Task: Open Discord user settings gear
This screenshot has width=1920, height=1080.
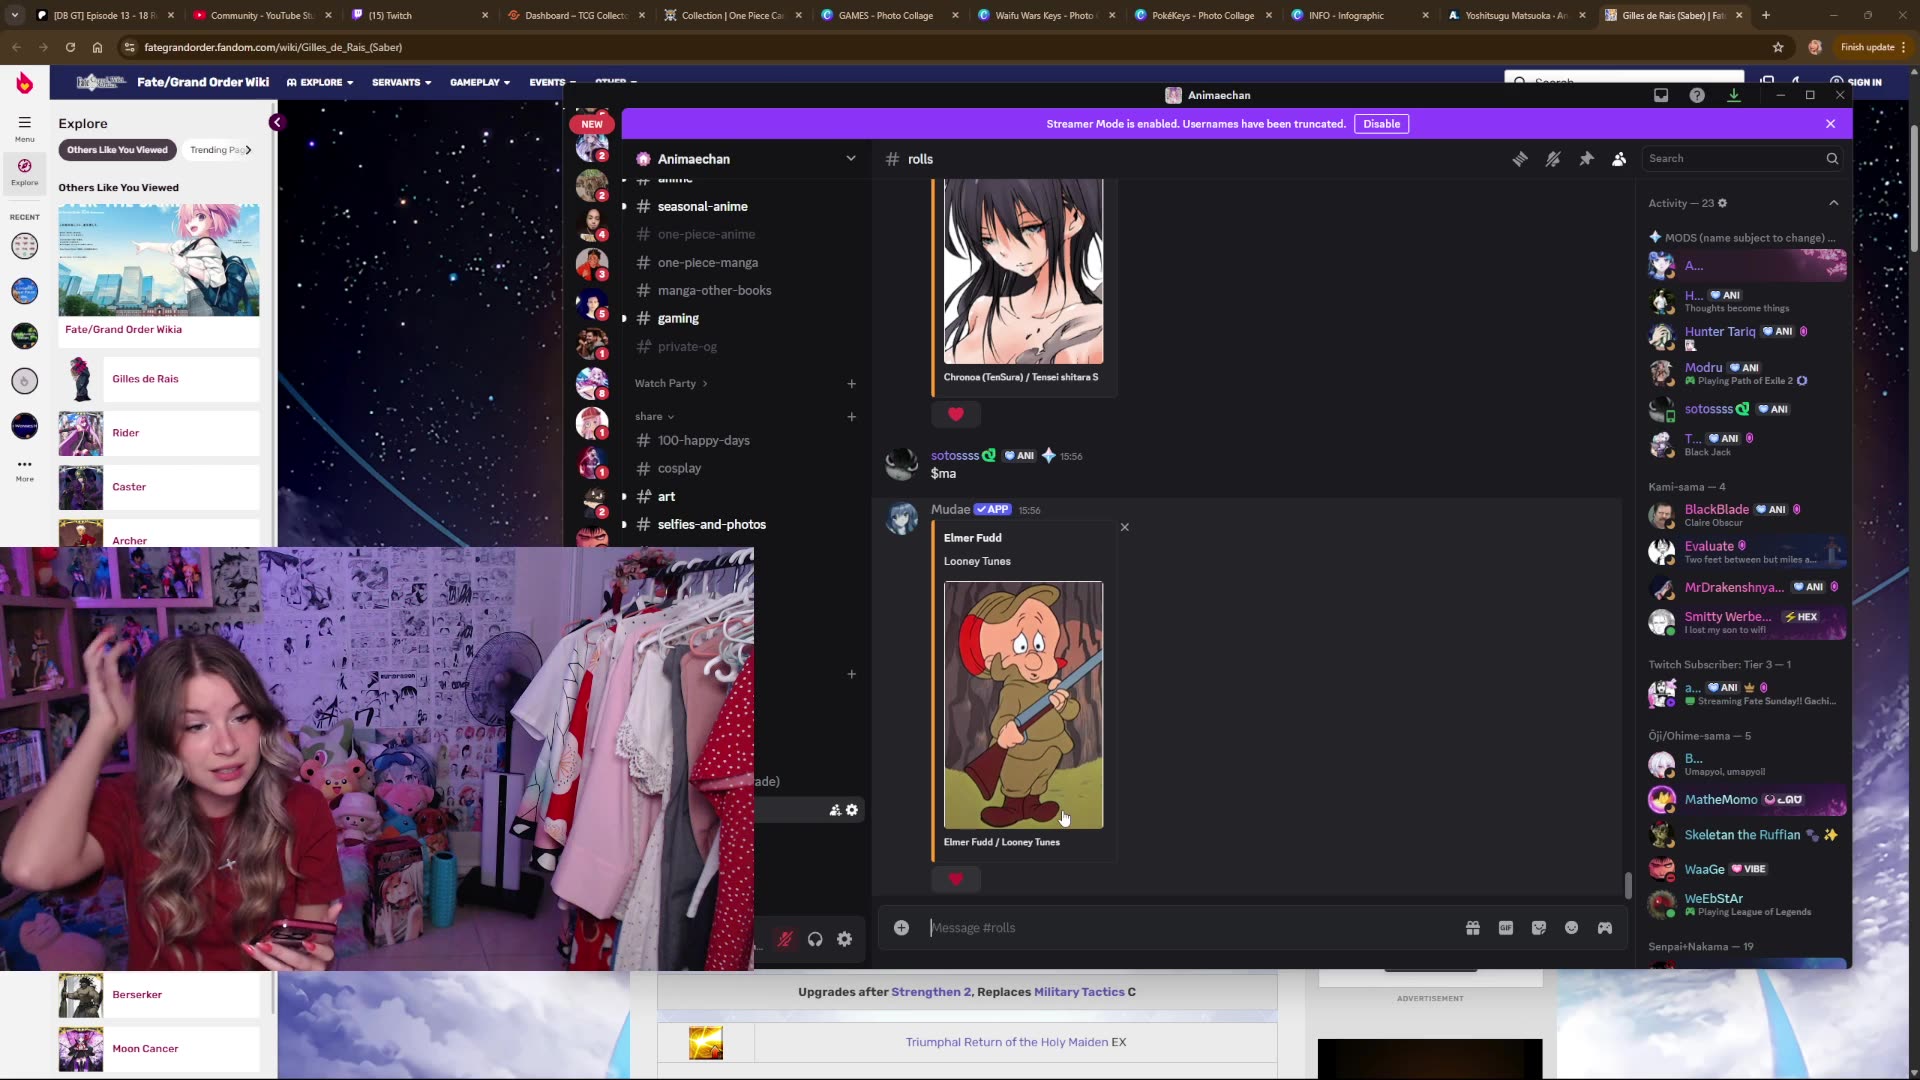Action: 845,939
